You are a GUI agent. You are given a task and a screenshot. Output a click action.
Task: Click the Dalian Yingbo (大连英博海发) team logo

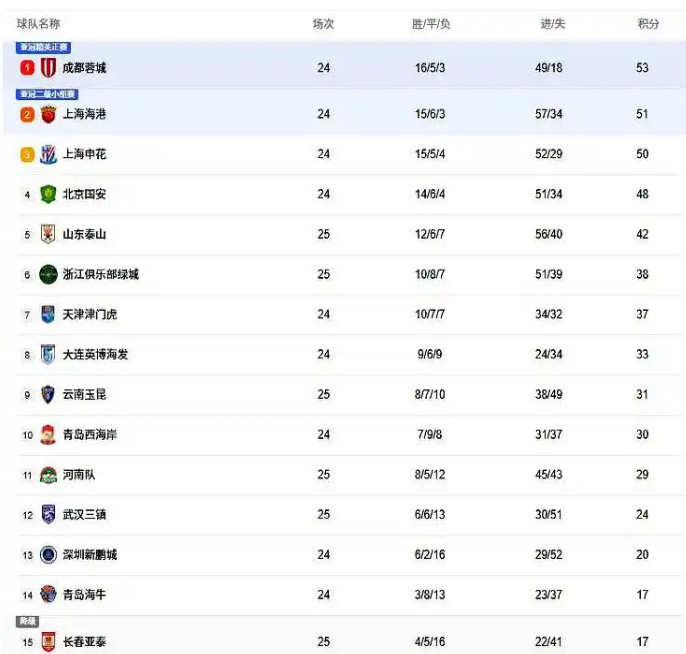48,354
